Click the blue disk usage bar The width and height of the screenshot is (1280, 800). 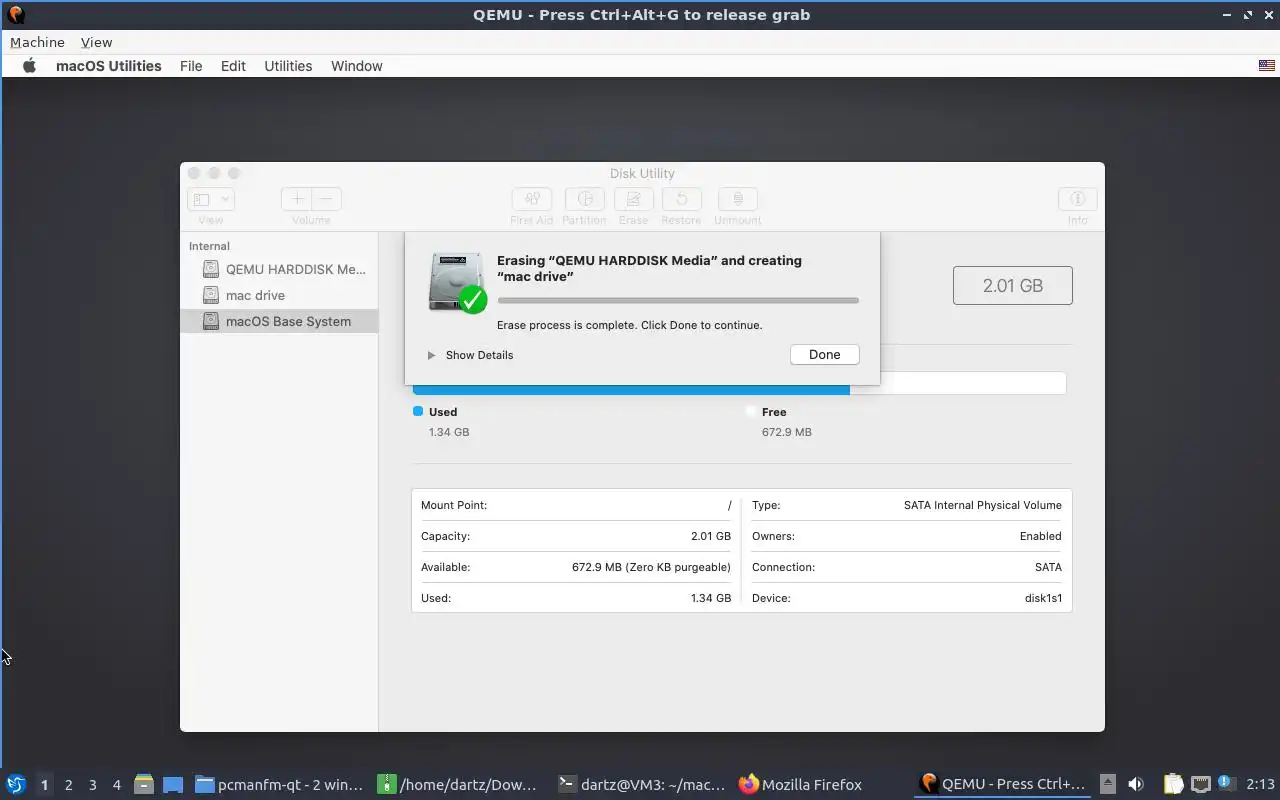pos(631,389)
